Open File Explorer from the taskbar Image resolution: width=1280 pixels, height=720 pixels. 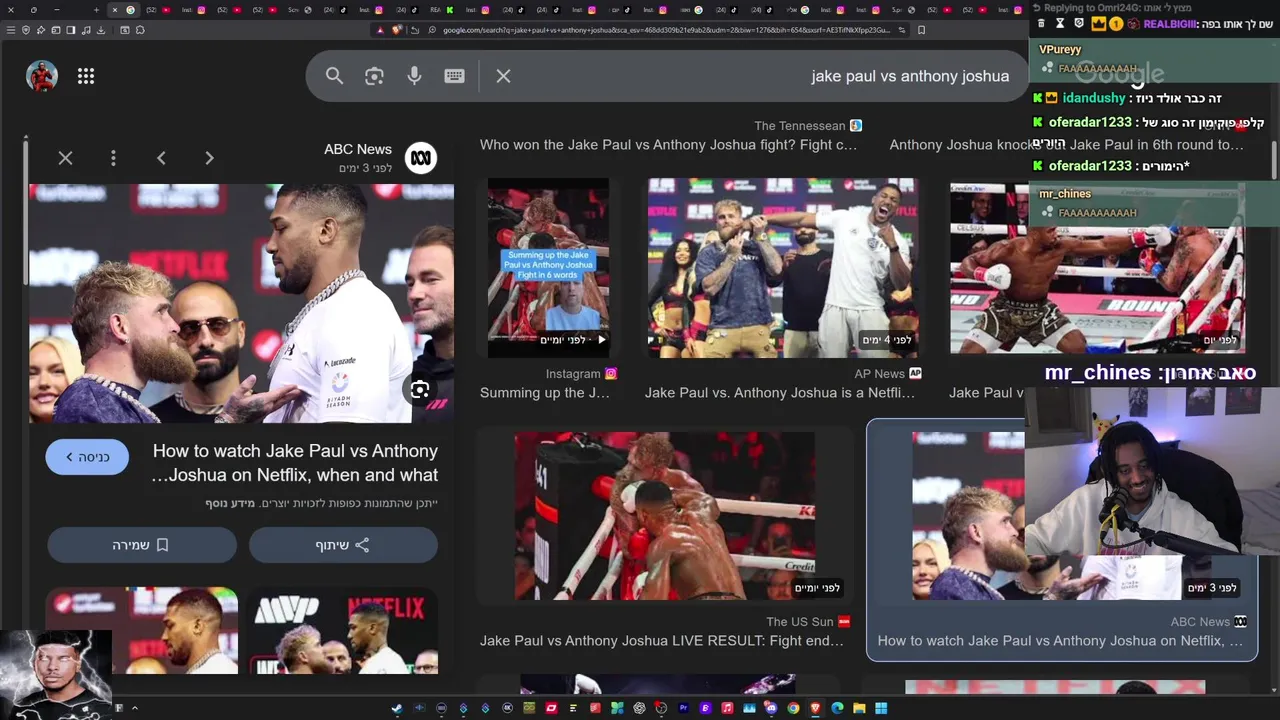[859, 708]
